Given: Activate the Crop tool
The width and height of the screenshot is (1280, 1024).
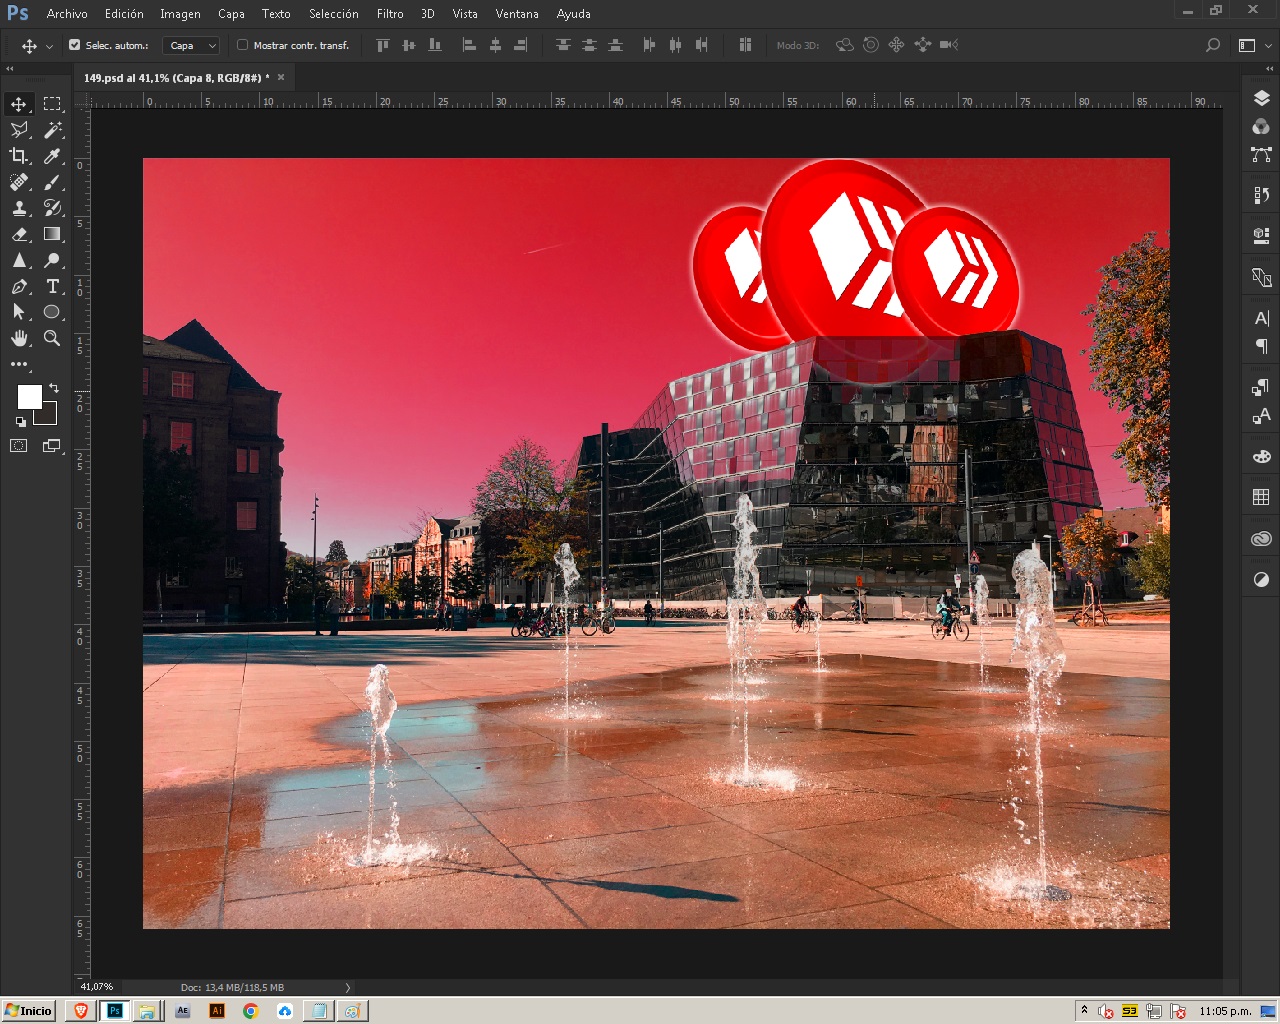Looking at the screenshot, I should (x=19, y=156).
